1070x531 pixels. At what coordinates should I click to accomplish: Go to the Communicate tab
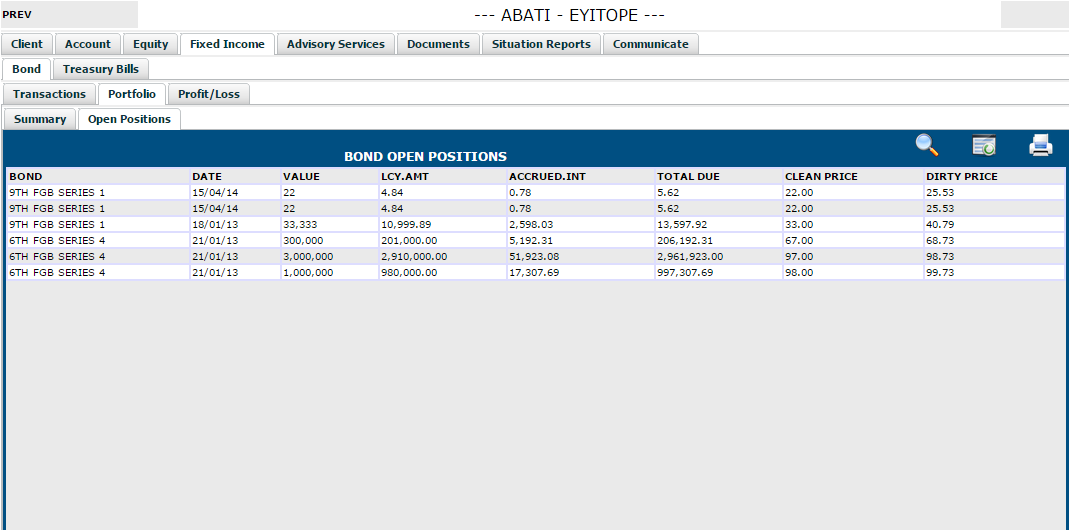(650, 44)
